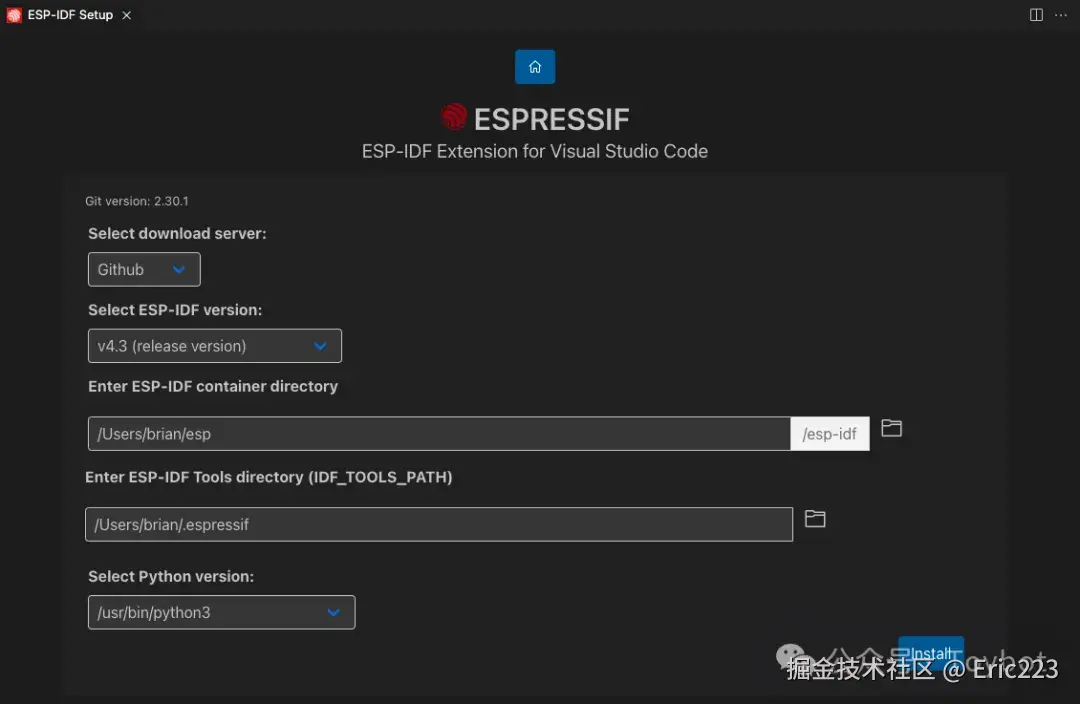Click the Install button
Screen dimensions: 1080x704
coord(931,653)
